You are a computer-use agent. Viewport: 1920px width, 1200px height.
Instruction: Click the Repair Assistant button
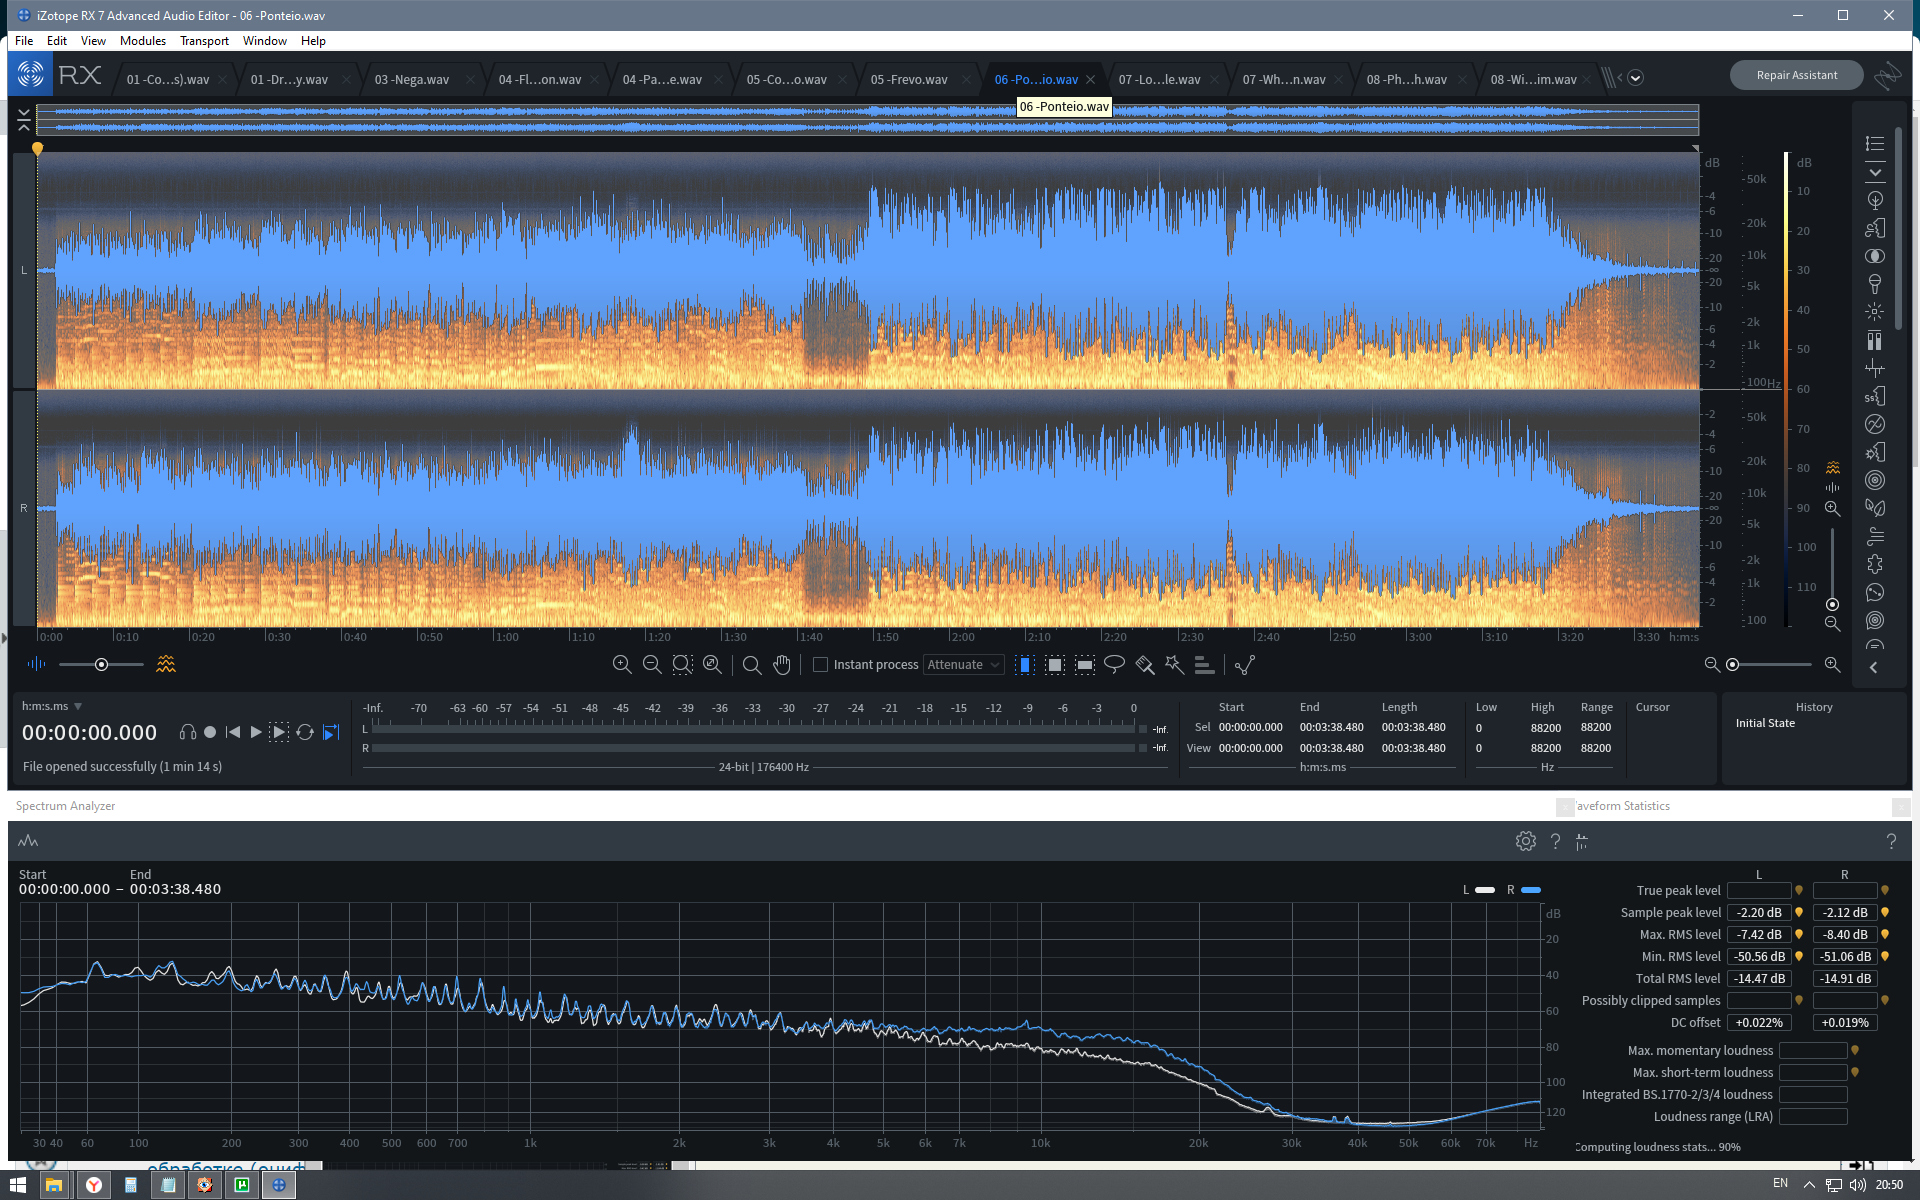click(x=1796, y=75)
